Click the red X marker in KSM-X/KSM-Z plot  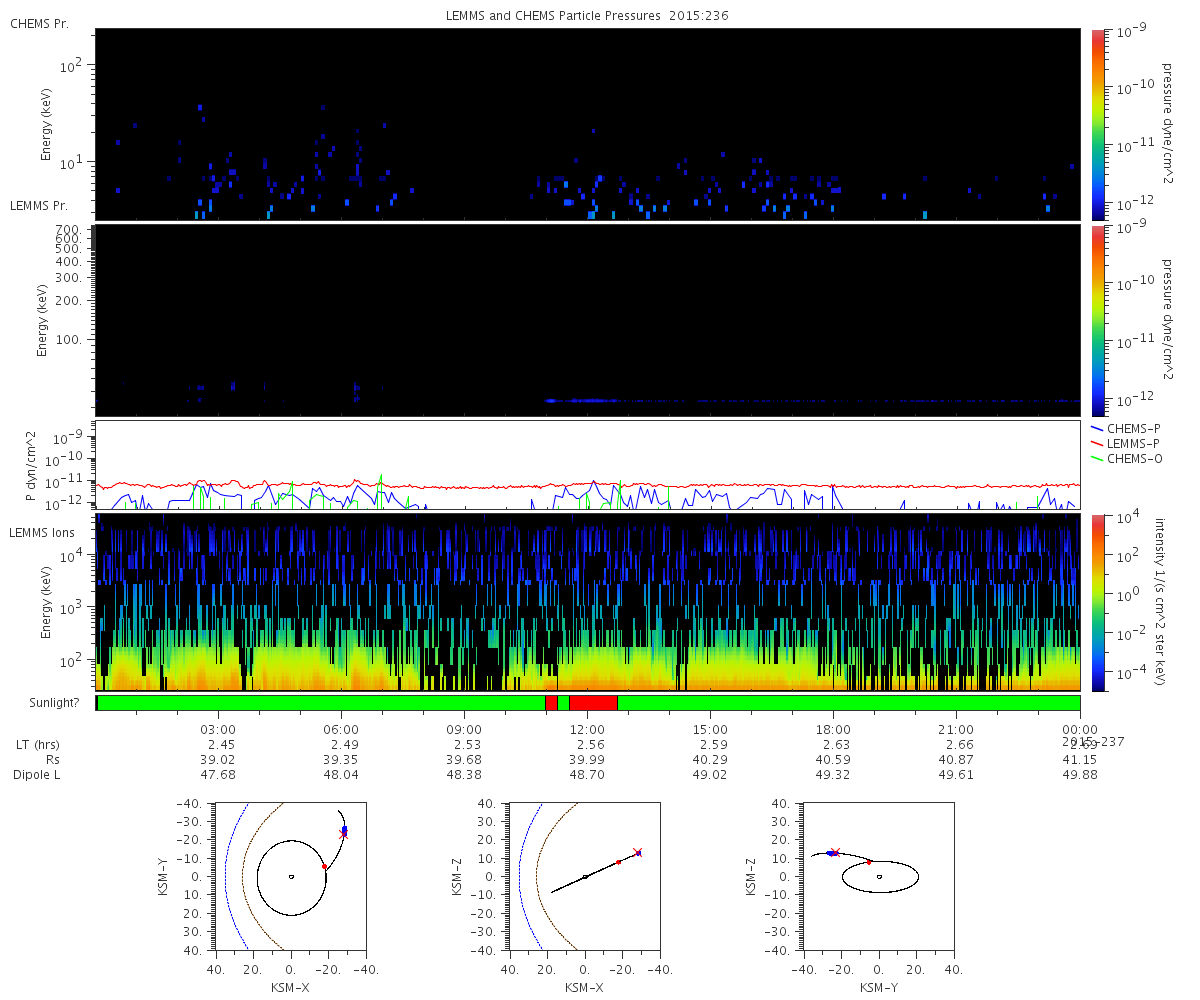click(x=637, y=852)
